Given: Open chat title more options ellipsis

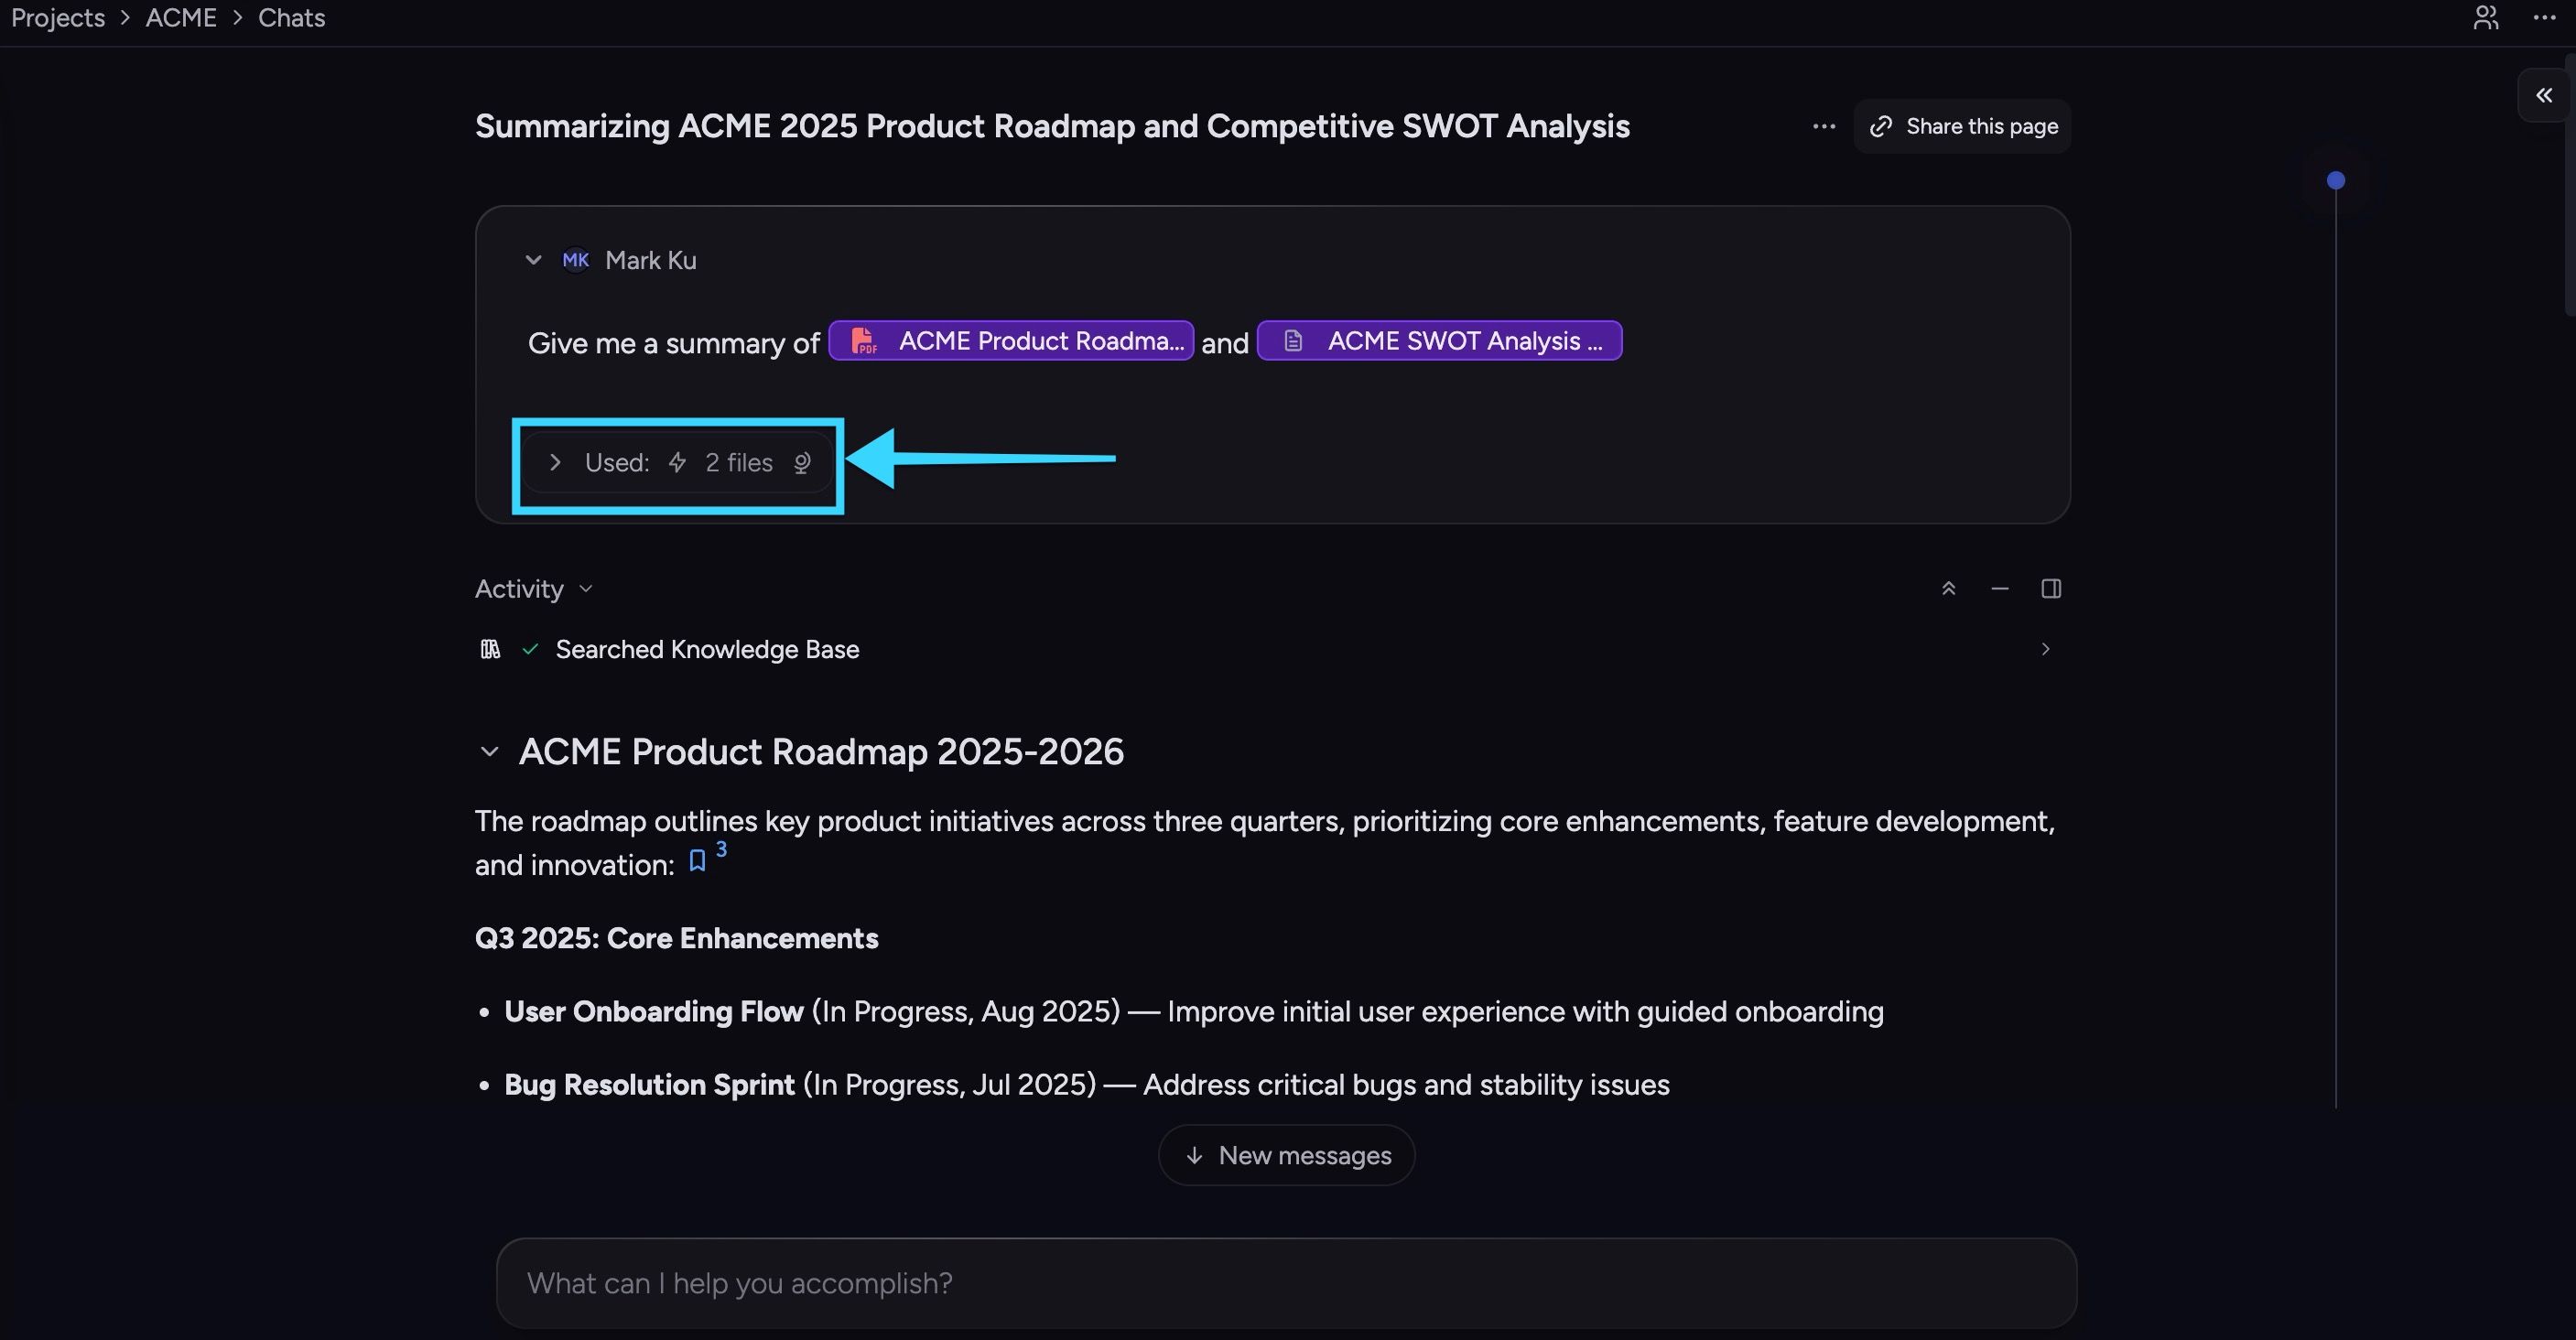Looking at the screenshot, I should point(1824,126).
